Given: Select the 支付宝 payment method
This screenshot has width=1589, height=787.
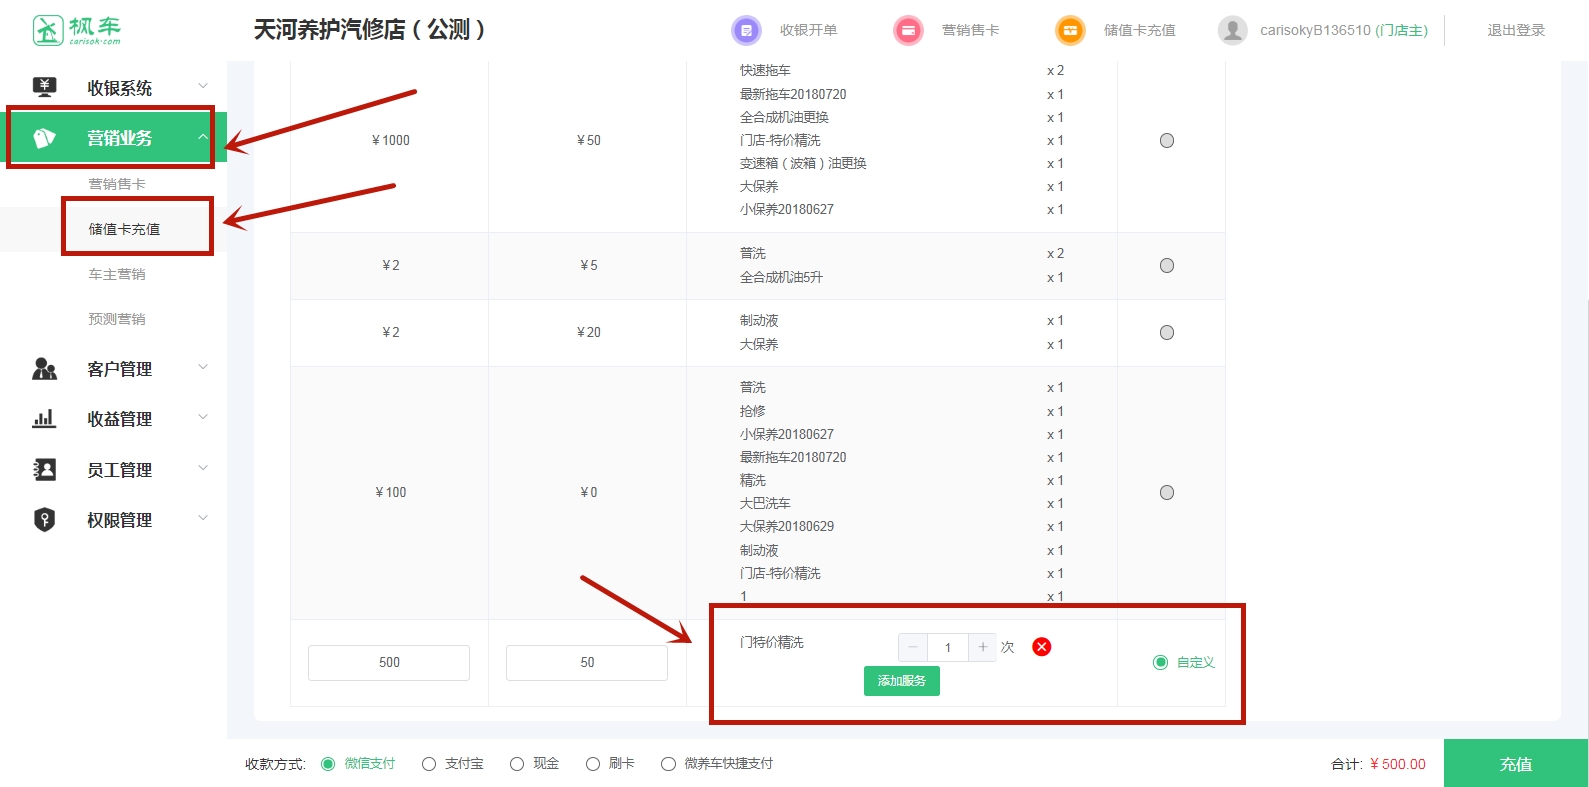Looking at the screenshot, I should coord(429,764).
